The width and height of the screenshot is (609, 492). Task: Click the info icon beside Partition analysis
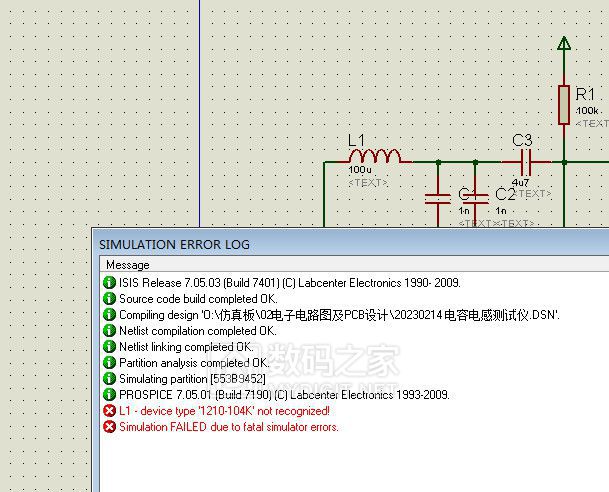click(x=110, y=363)
